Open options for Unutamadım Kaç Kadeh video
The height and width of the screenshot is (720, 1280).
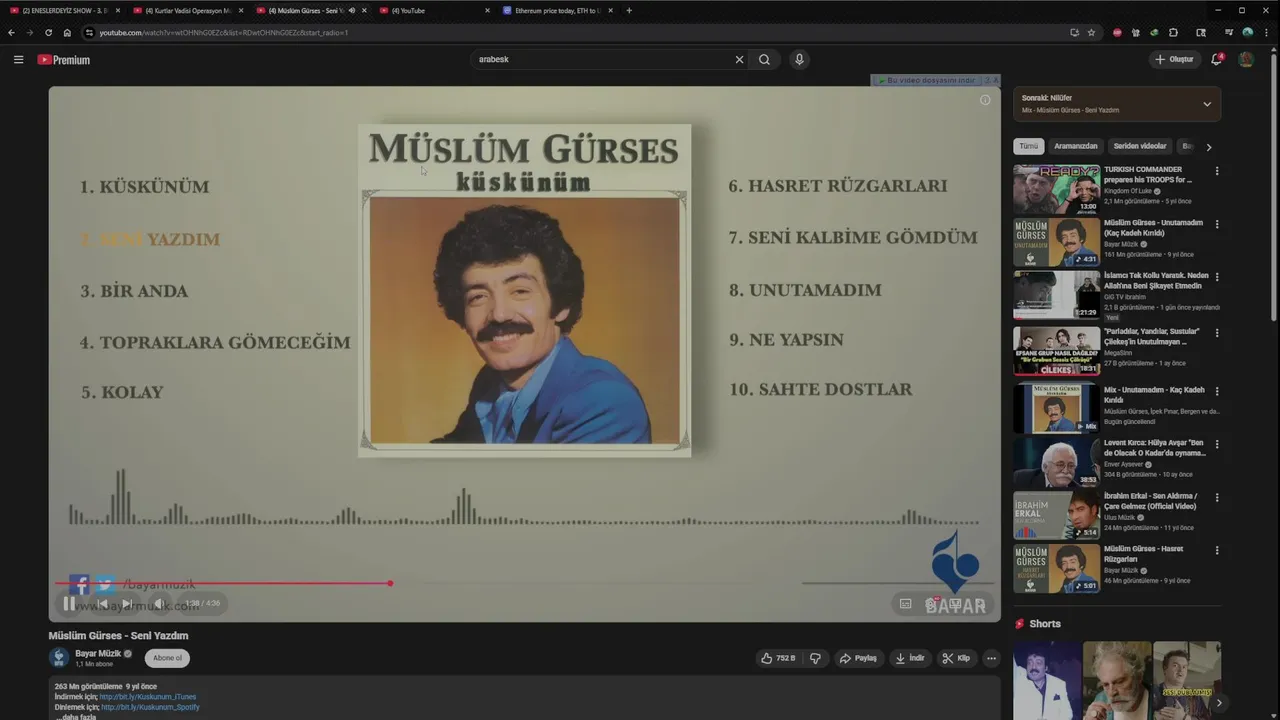tap(1217, 224)
